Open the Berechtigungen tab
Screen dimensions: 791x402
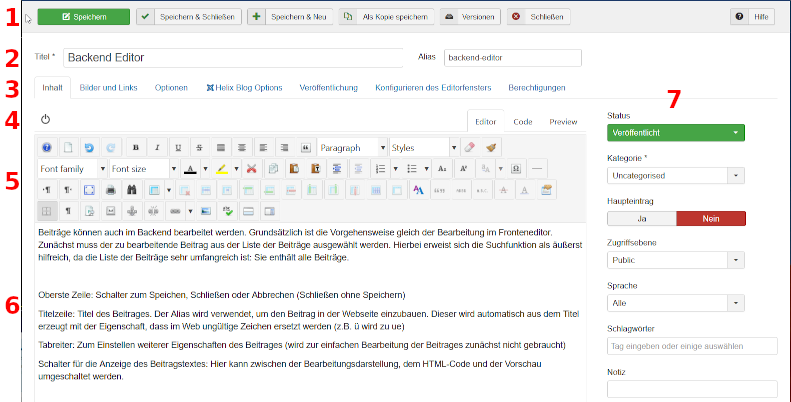(537, 88)
